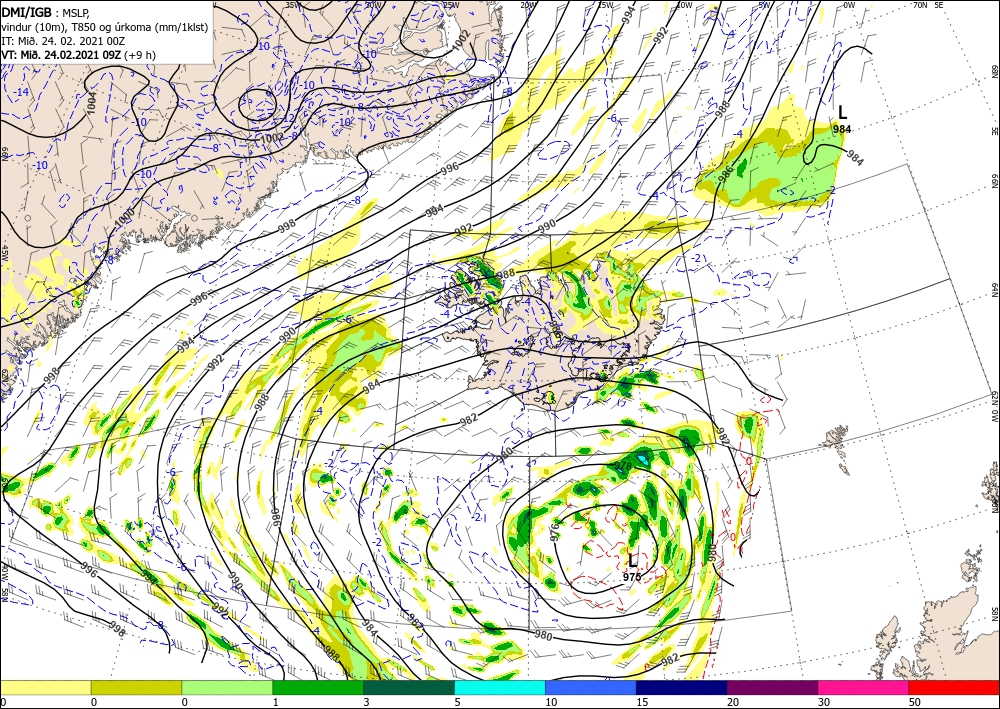The width and height of the screenshot is (1000, 709).
Task: Click the "70N" latitude label
Action: click(x=920, y=5)
